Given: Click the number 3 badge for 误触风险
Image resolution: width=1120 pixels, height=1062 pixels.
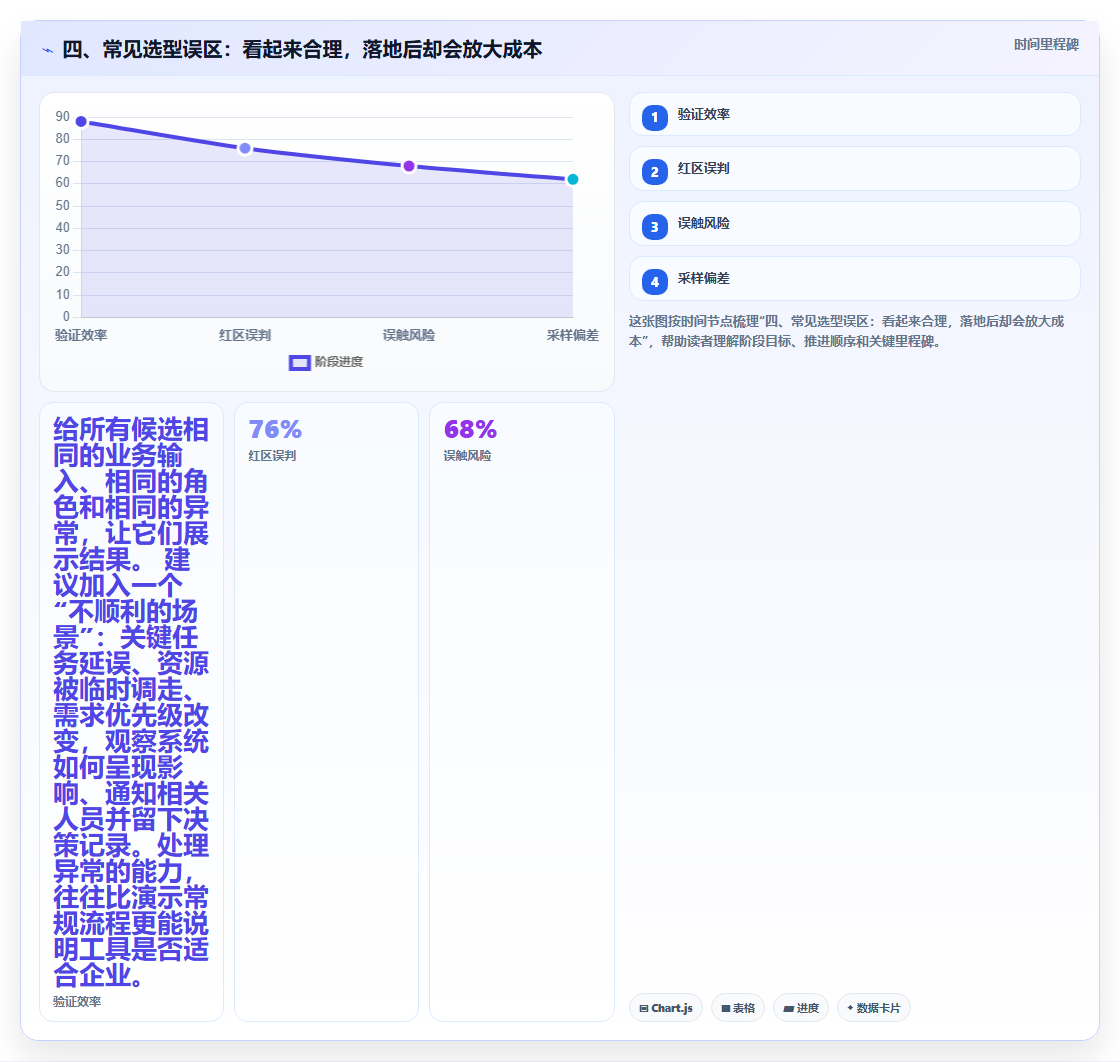Looking at the screenshot, I should pos(654,227).
